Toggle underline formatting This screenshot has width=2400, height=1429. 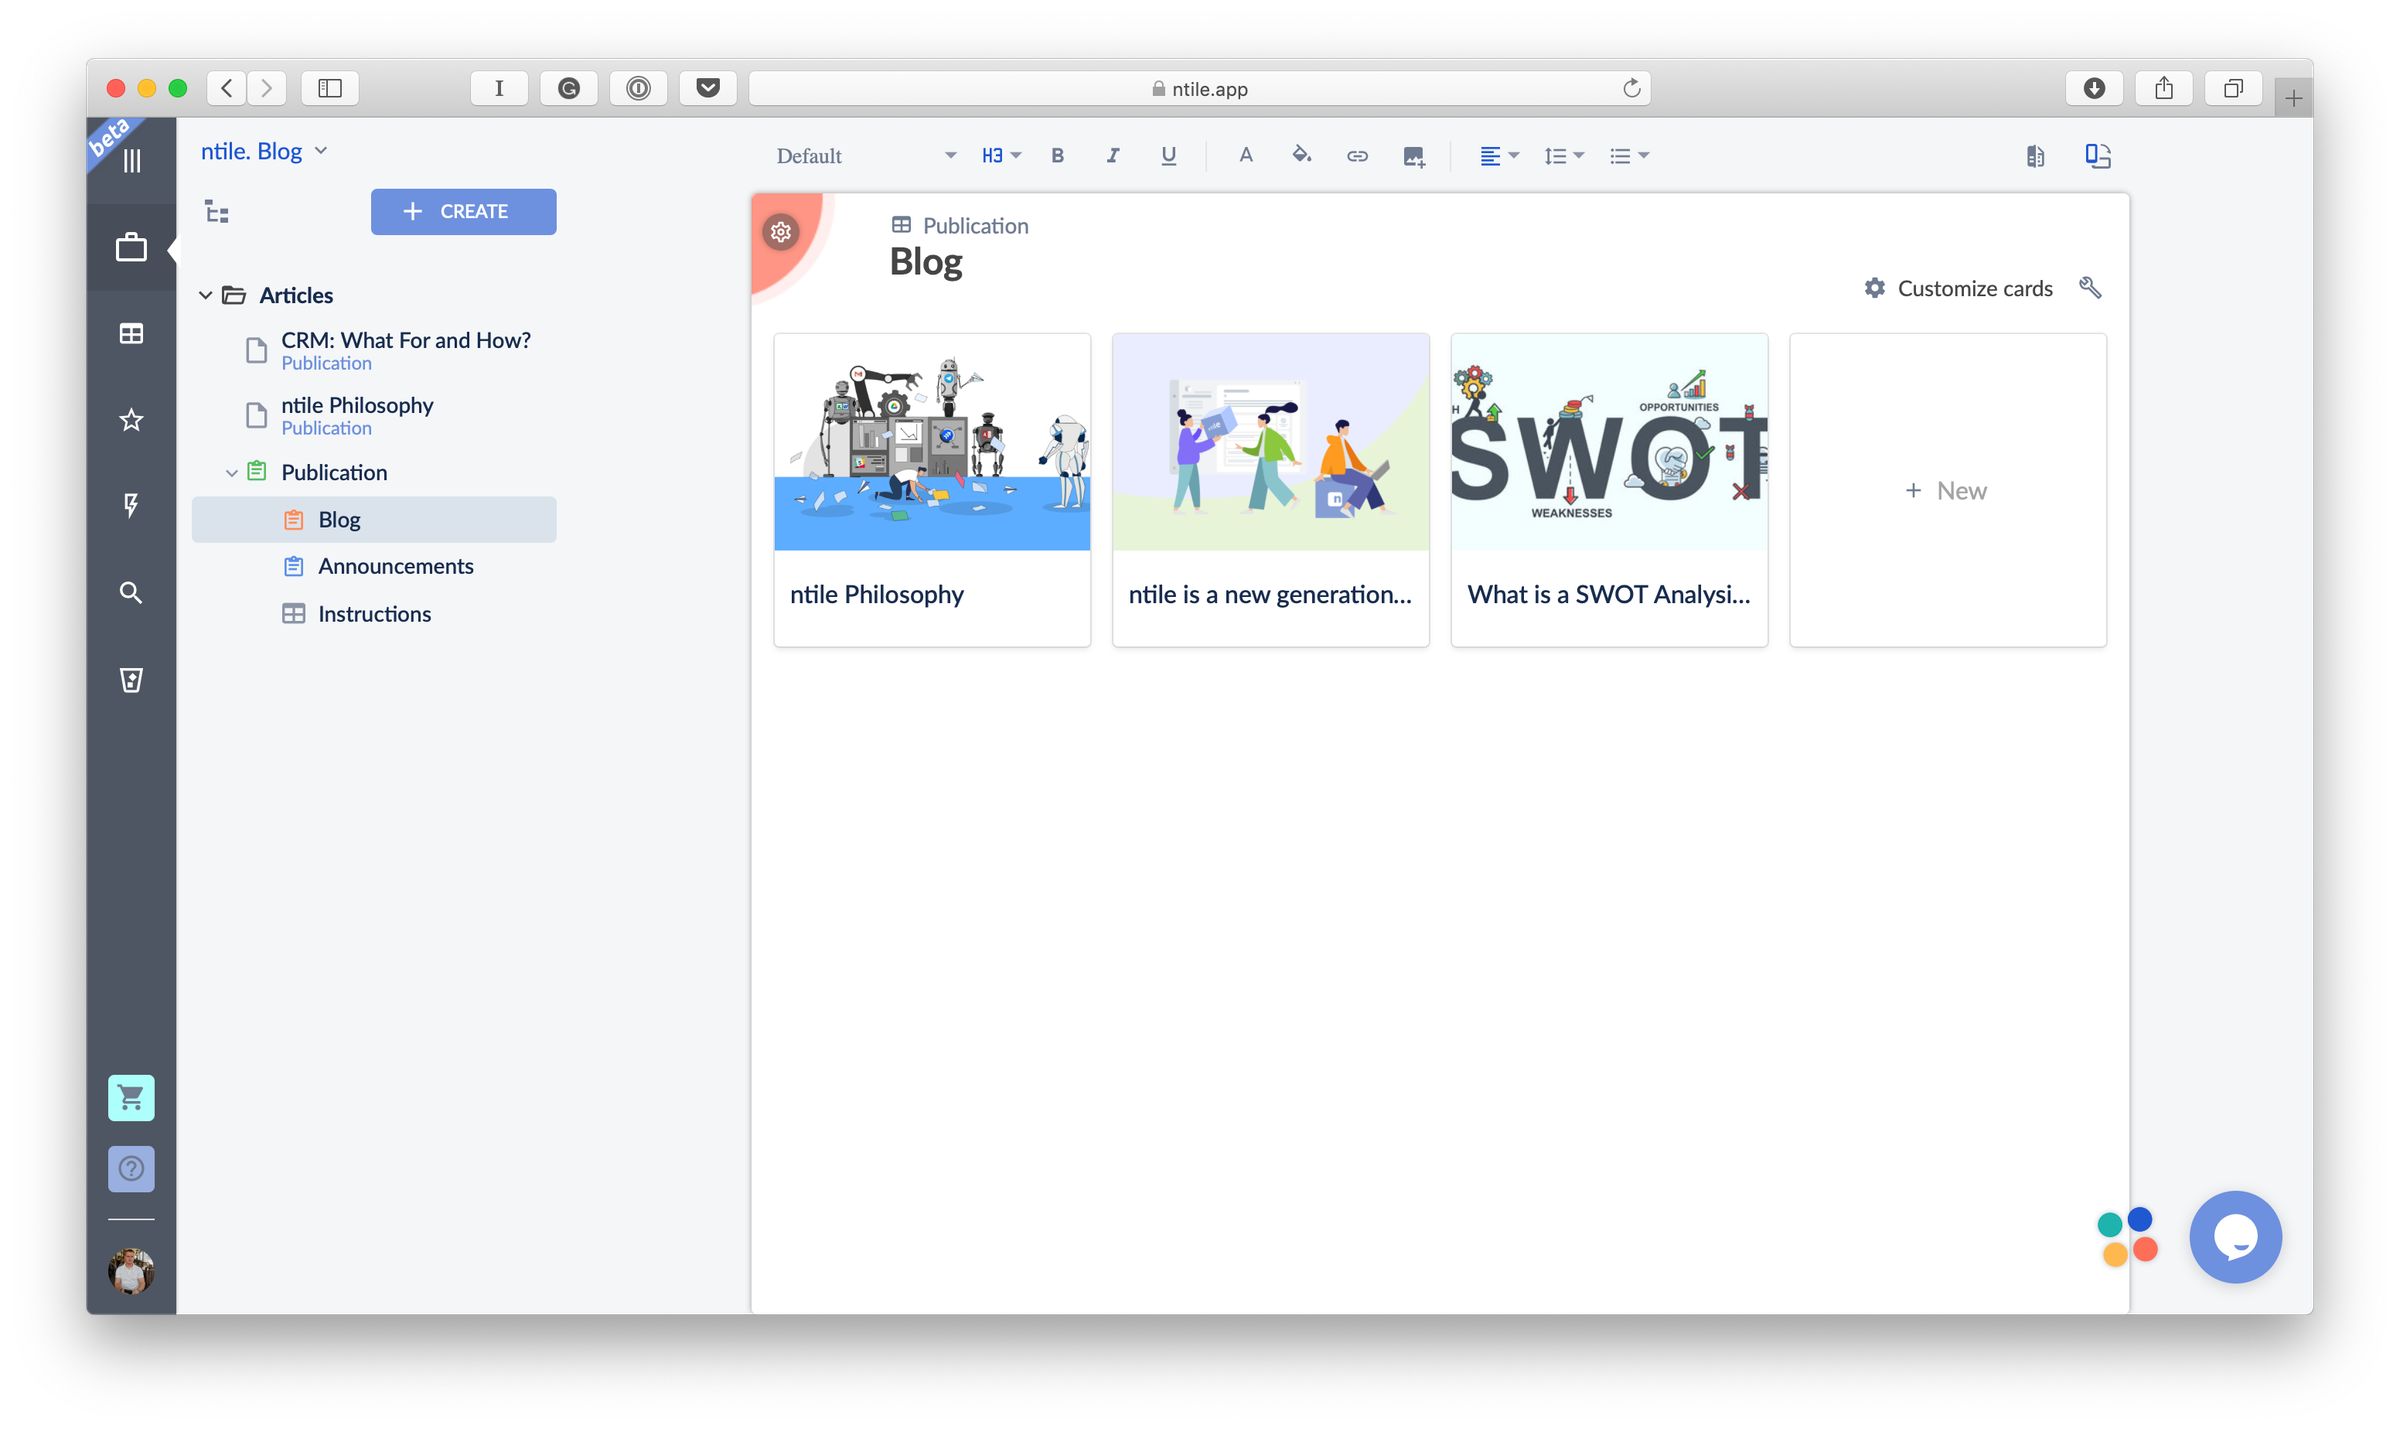pyautogui.click(x=1168, y=156)
